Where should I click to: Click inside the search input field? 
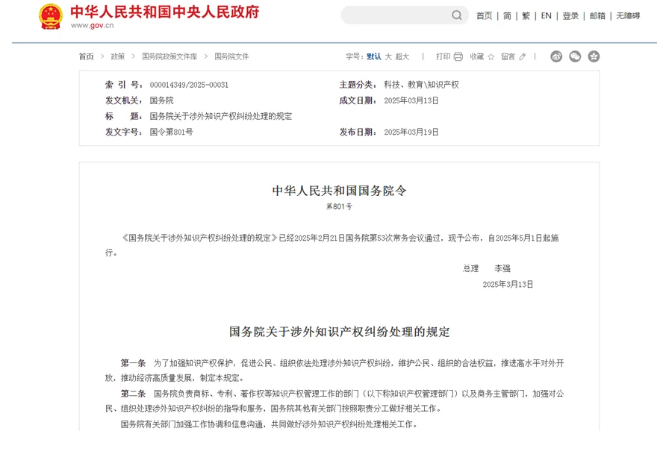(395, 15)
